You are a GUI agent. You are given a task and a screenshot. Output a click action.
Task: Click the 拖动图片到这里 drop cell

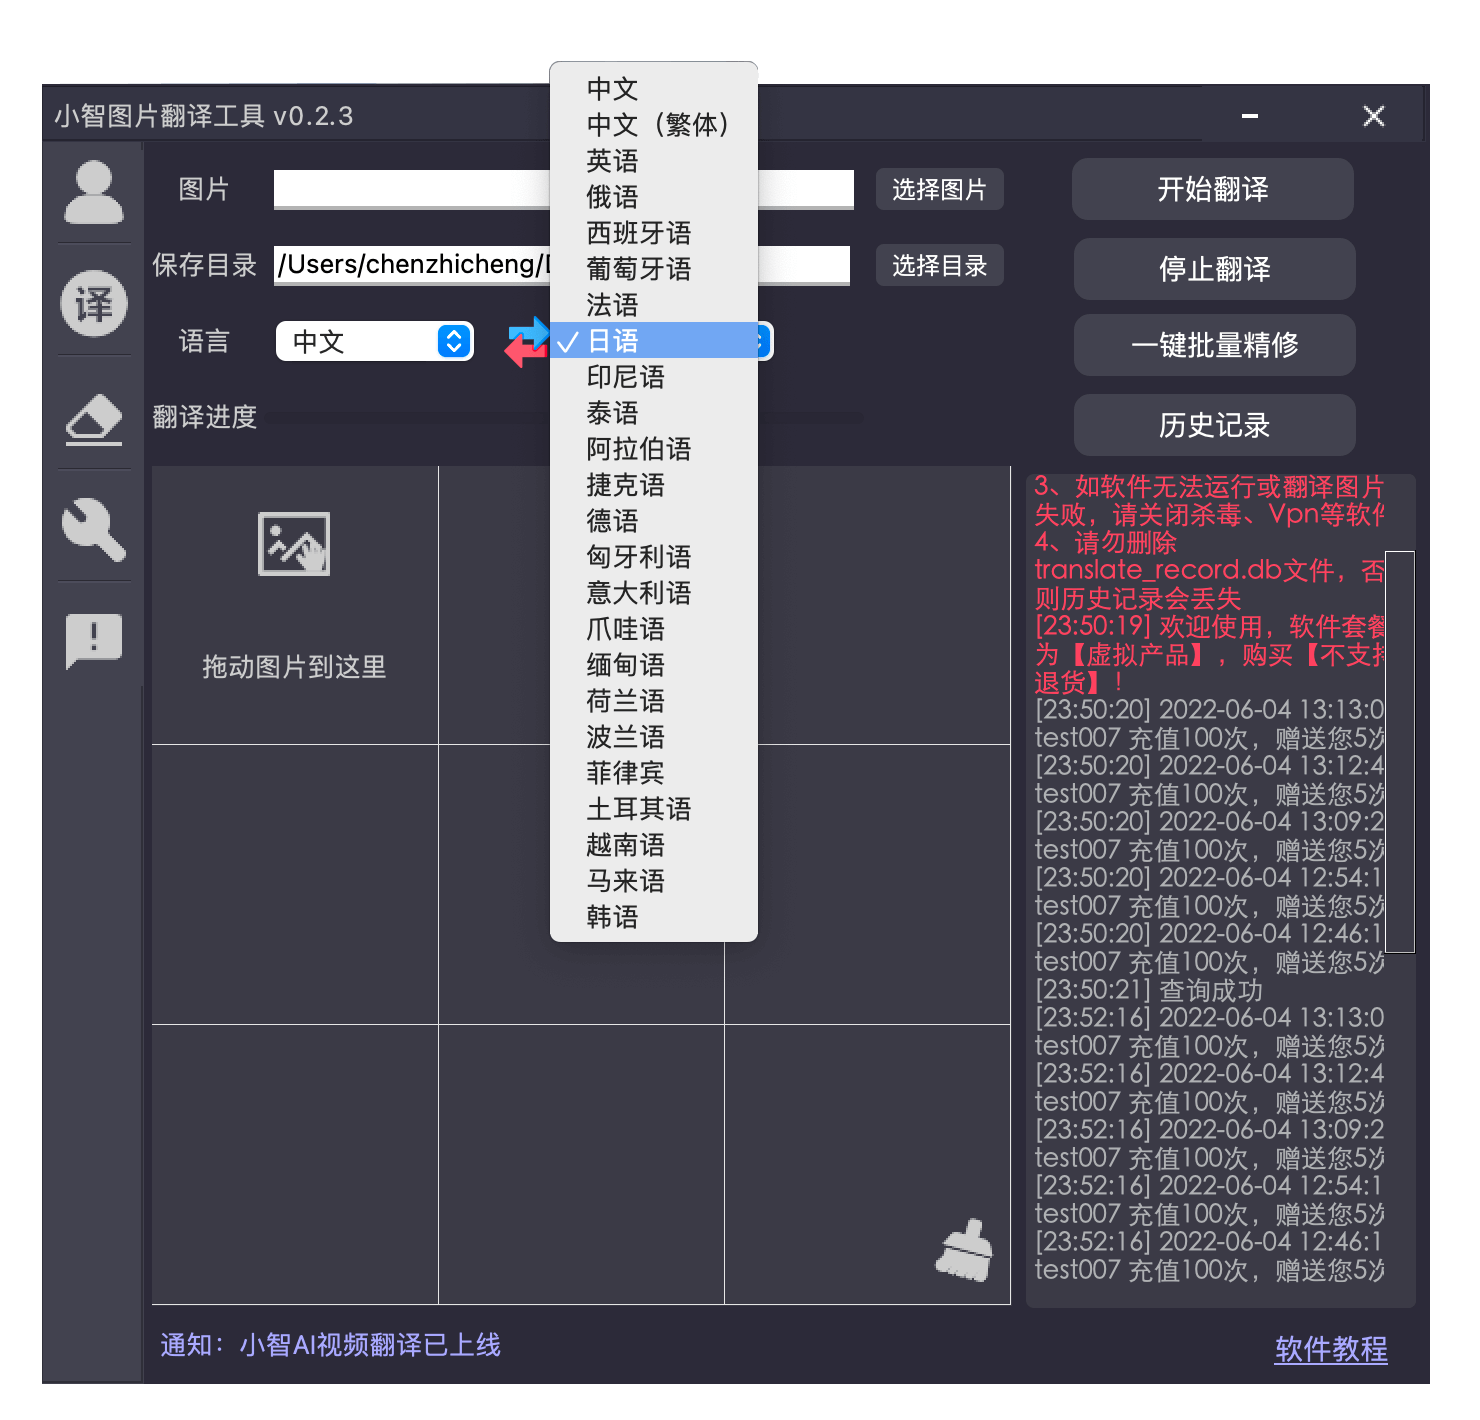click(295, 605)
